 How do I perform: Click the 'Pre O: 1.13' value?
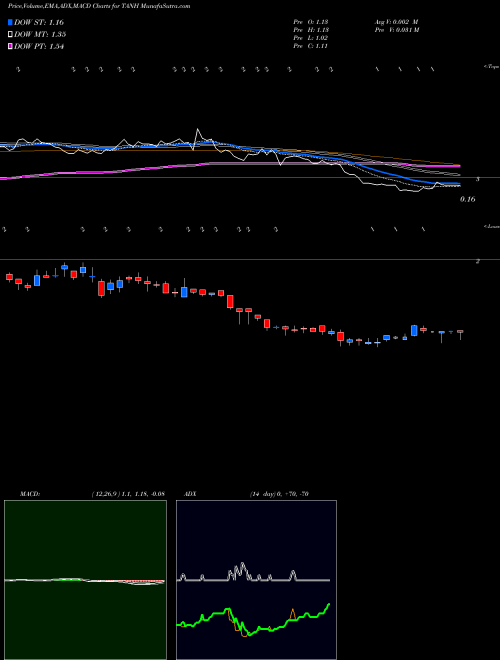311,22
